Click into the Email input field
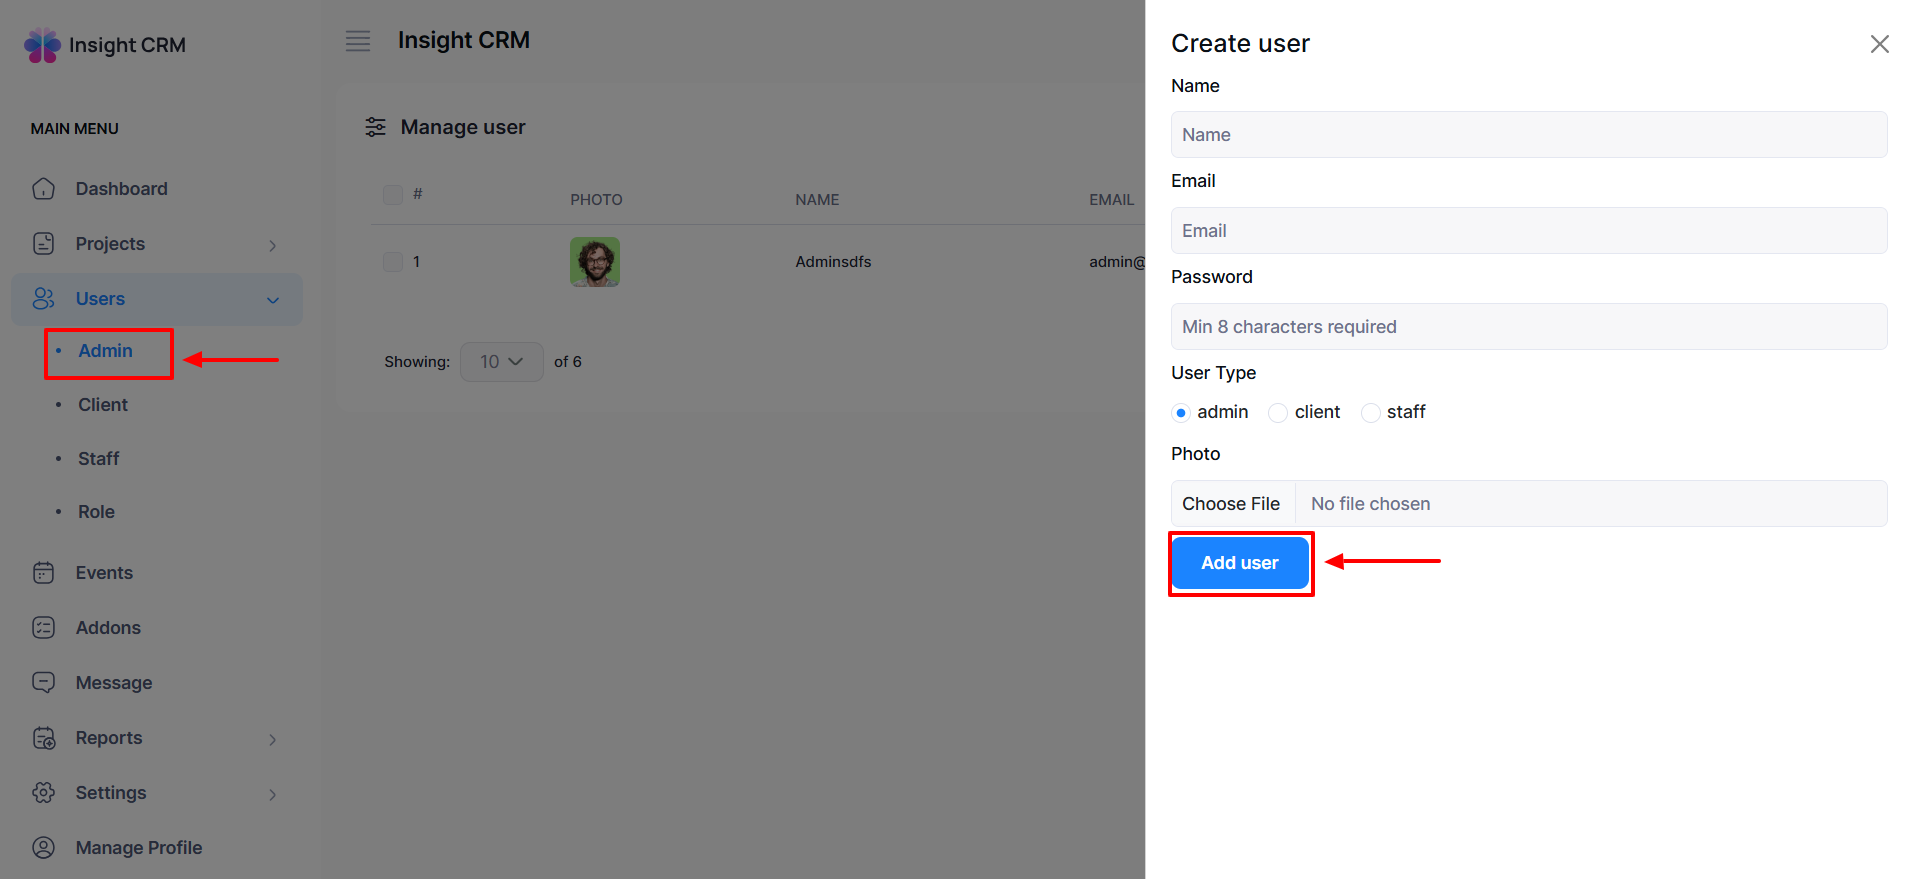This screenshot has width=1912, height=879. click(x=1528, y=231)
